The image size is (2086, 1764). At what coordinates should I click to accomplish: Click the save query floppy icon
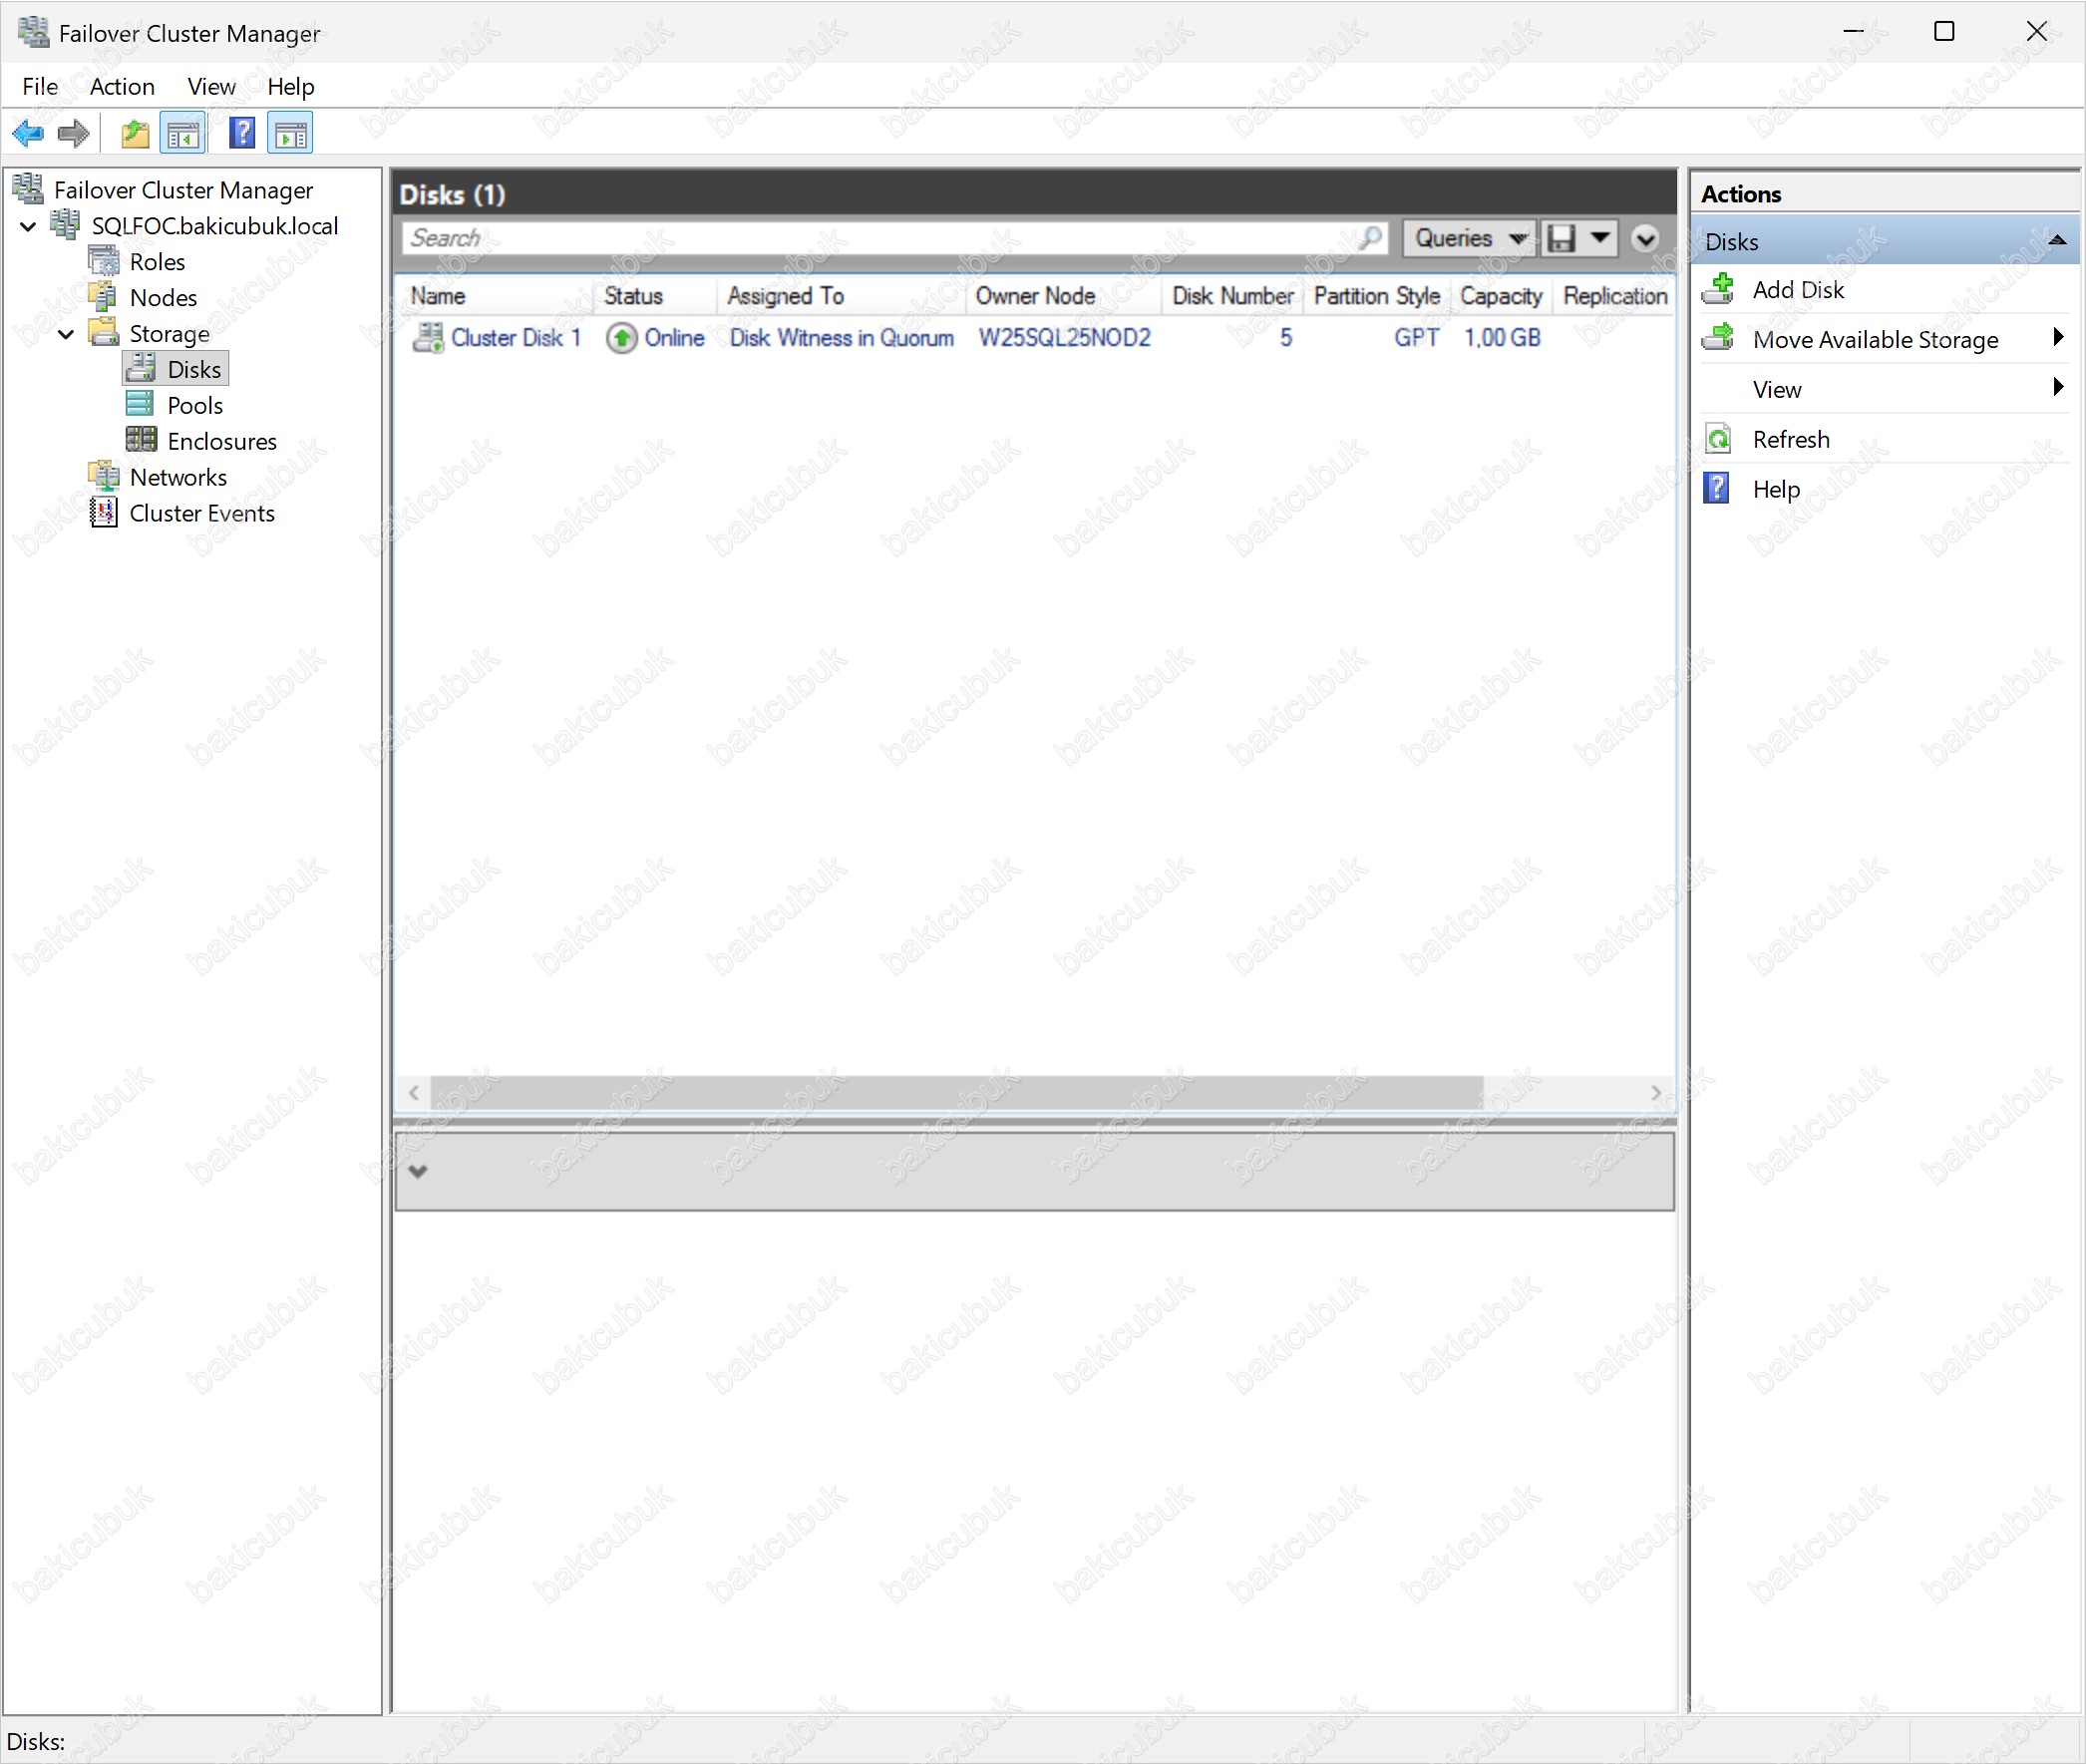tap(1561, 238)
